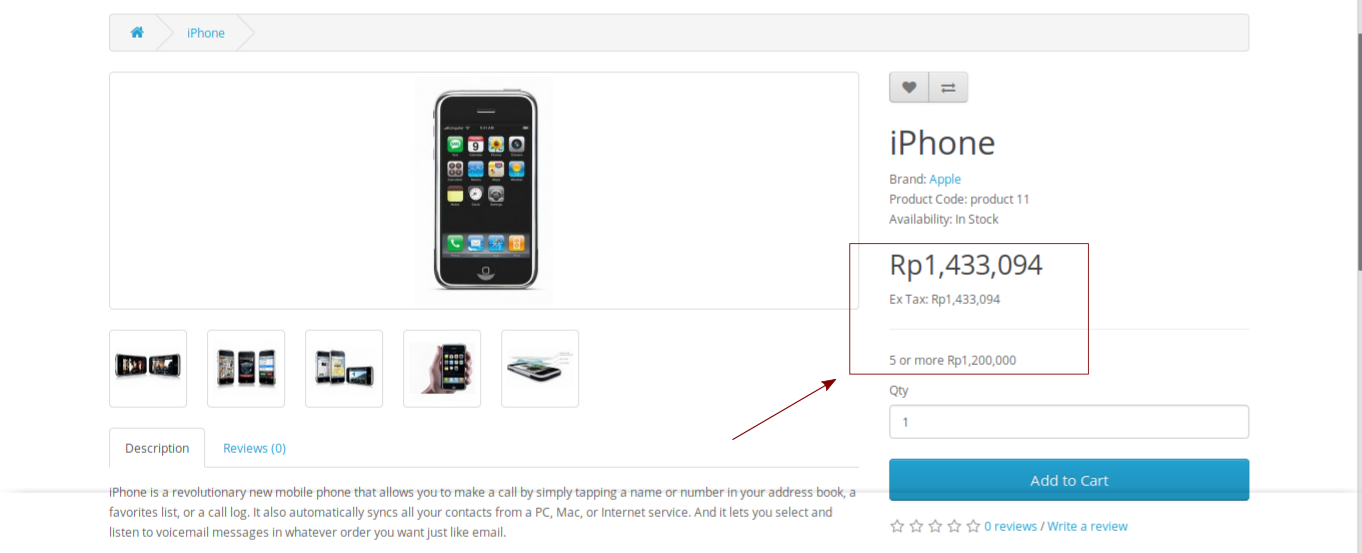Rate with the first star icon
Viewport: 1362px width, 553px height.
tap(897, 526)
